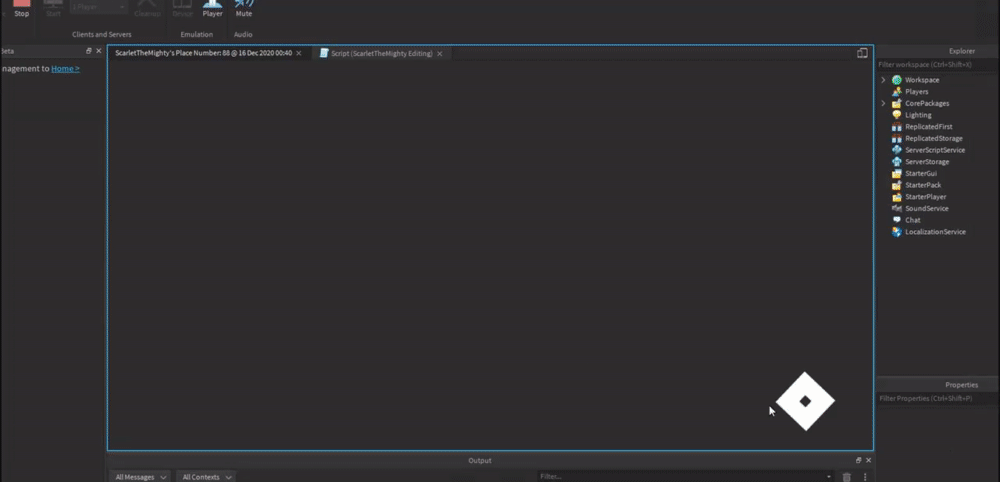This screenshot has height=482, width=1000.
Task: Click the ServerStorage icon
Action: [897, 162]
